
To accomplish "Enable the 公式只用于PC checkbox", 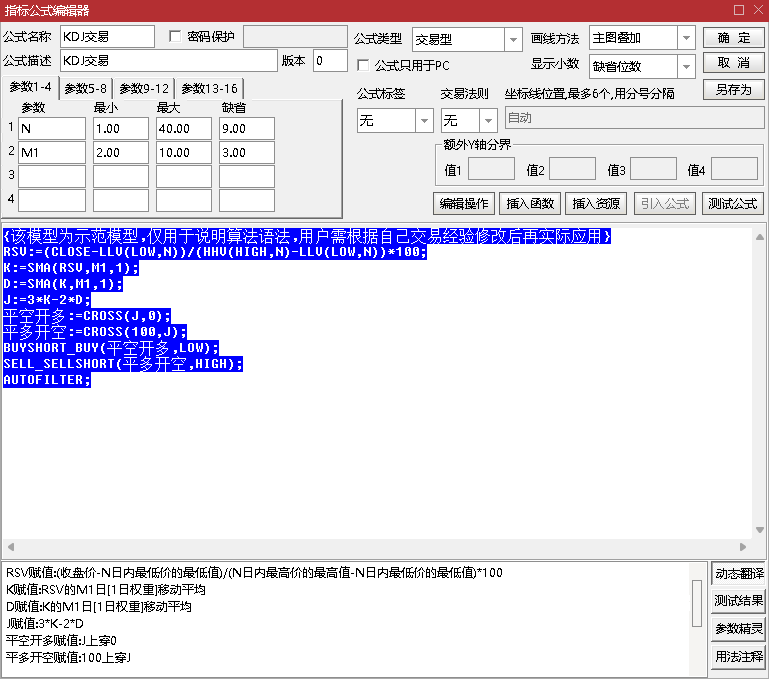I will (x=363, y=65).
